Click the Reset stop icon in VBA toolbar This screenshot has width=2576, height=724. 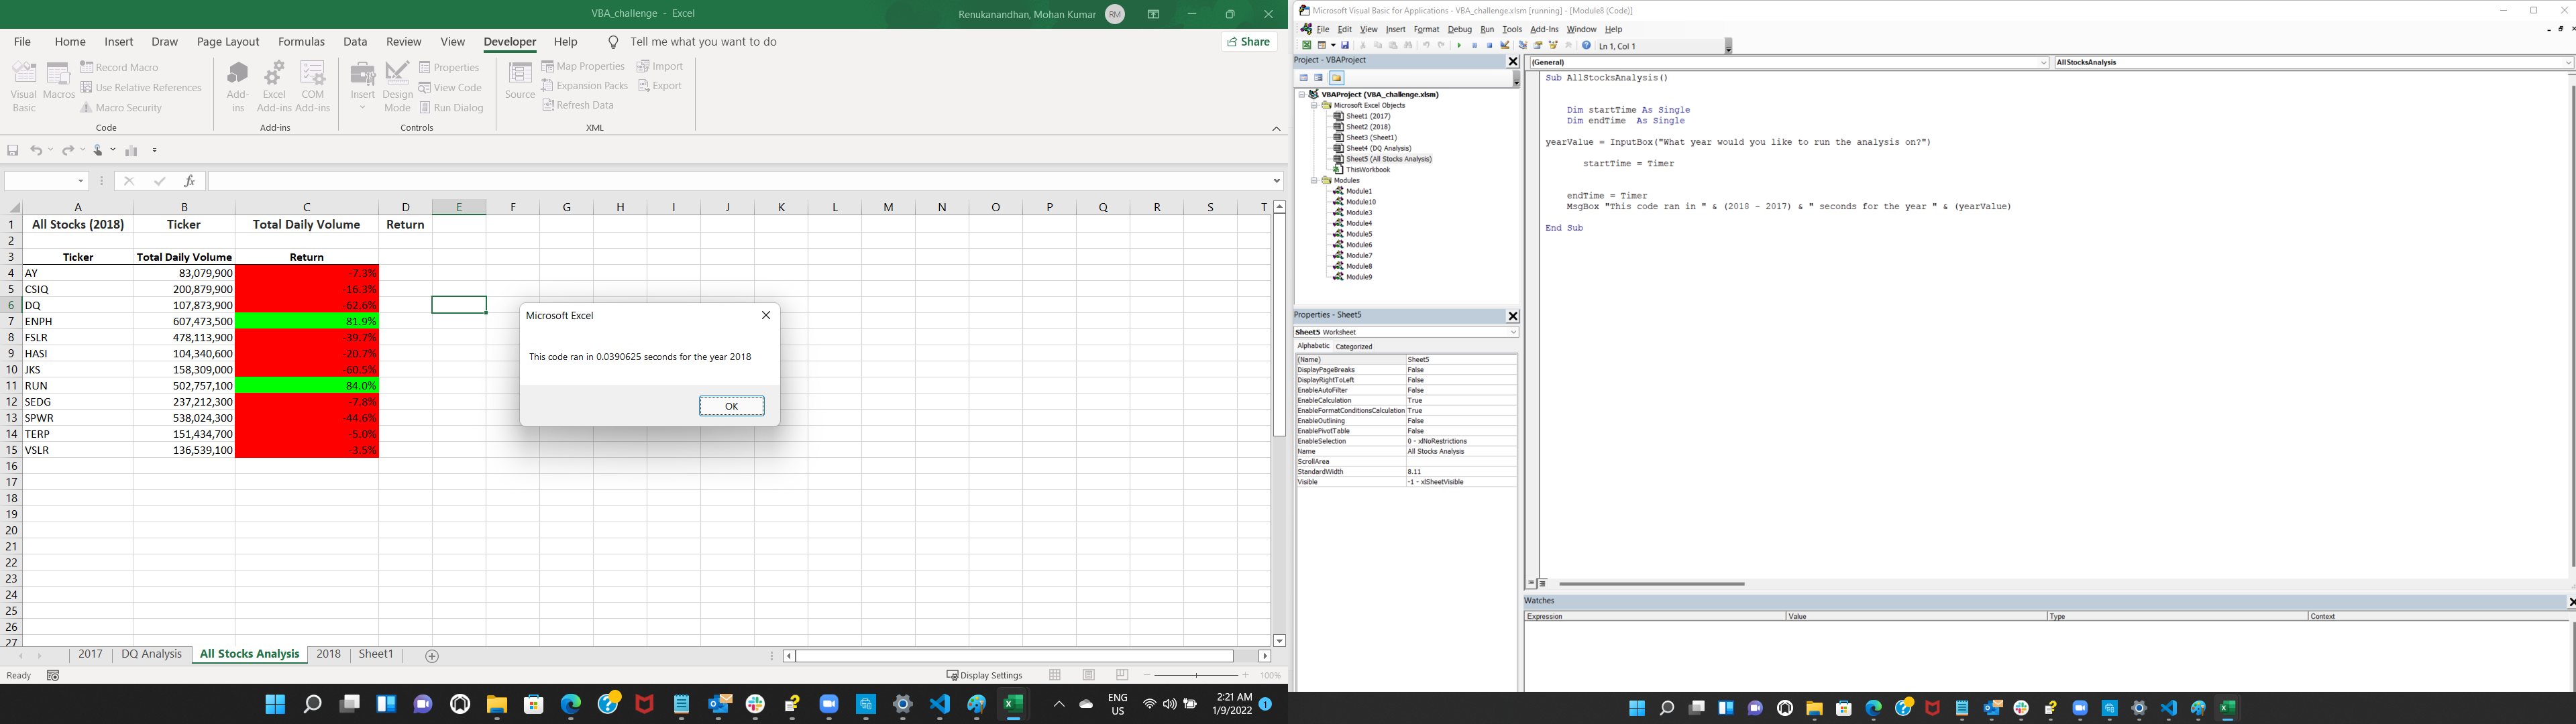[x=1490, y=46]
